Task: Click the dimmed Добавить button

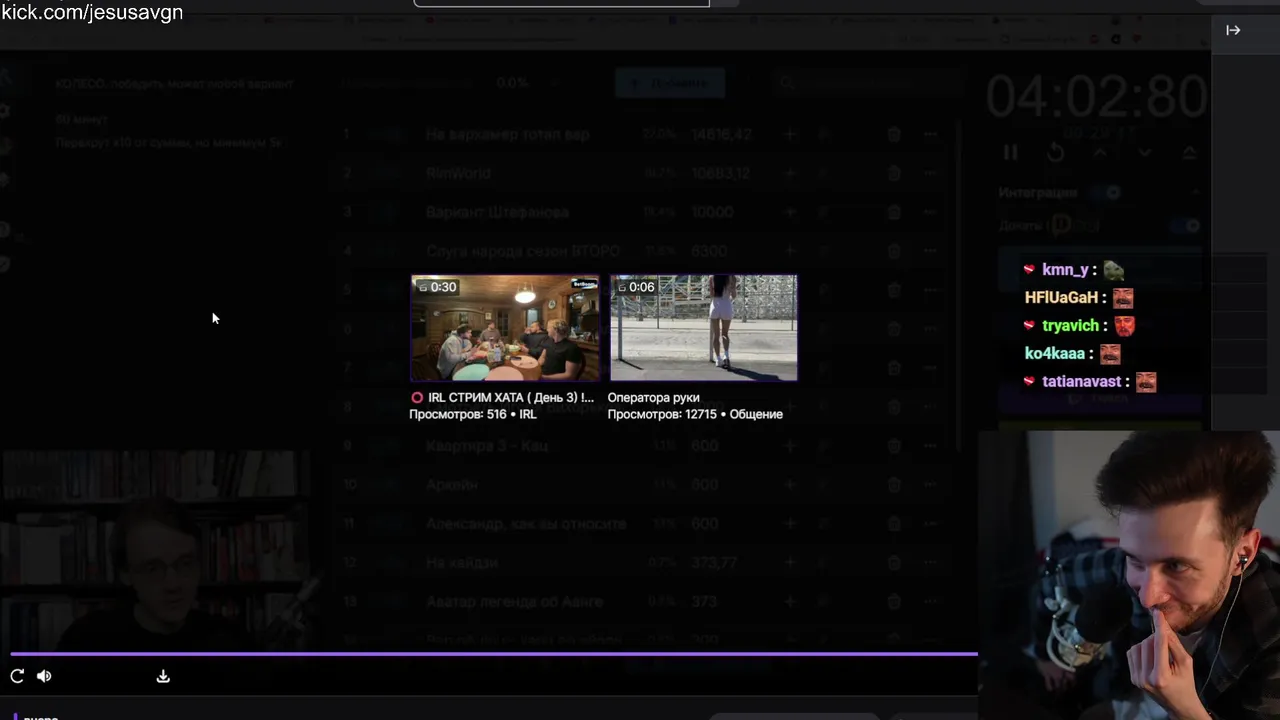Action: click(669, 83)
